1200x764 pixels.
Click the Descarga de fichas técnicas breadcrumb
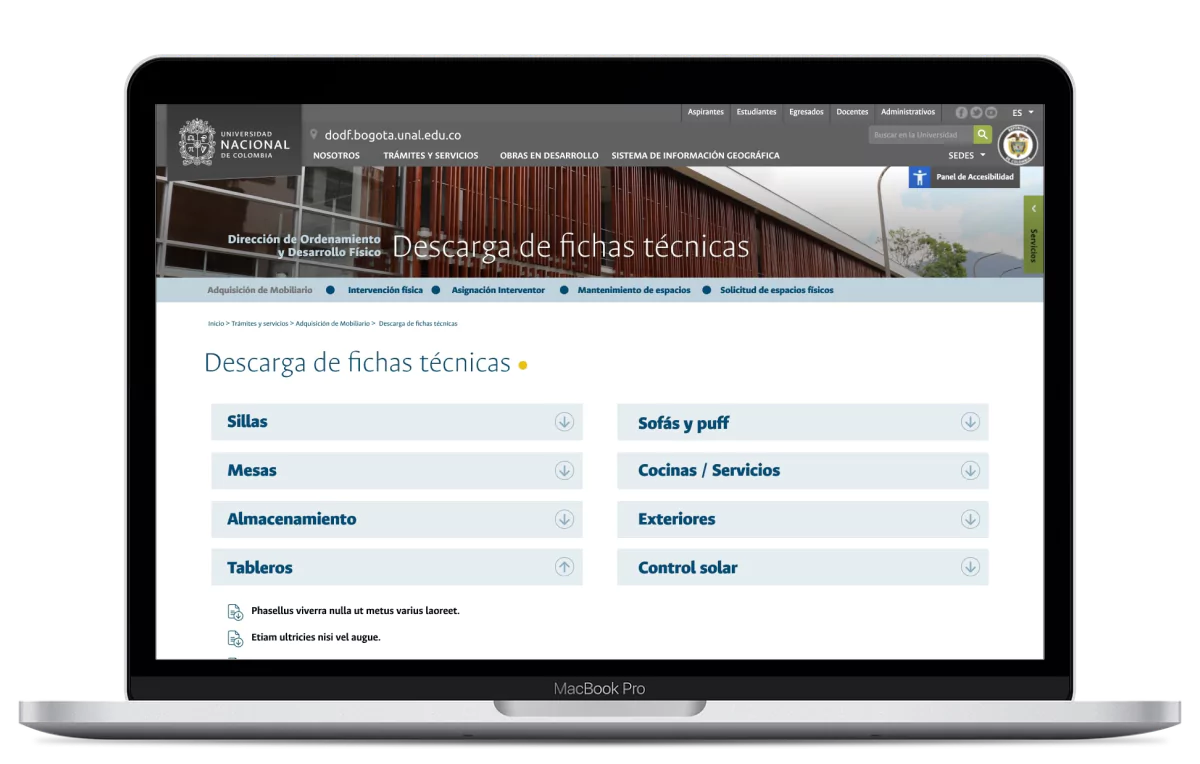click(x=418, y=324)
